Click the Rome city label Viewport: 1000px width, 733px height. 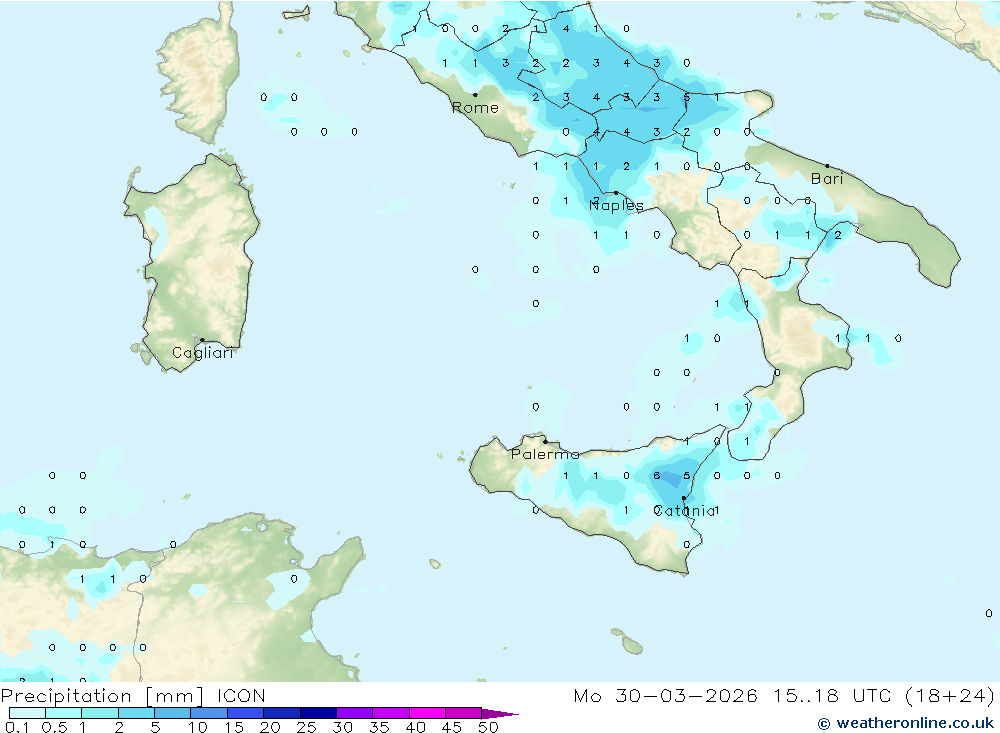coord(475,108)
